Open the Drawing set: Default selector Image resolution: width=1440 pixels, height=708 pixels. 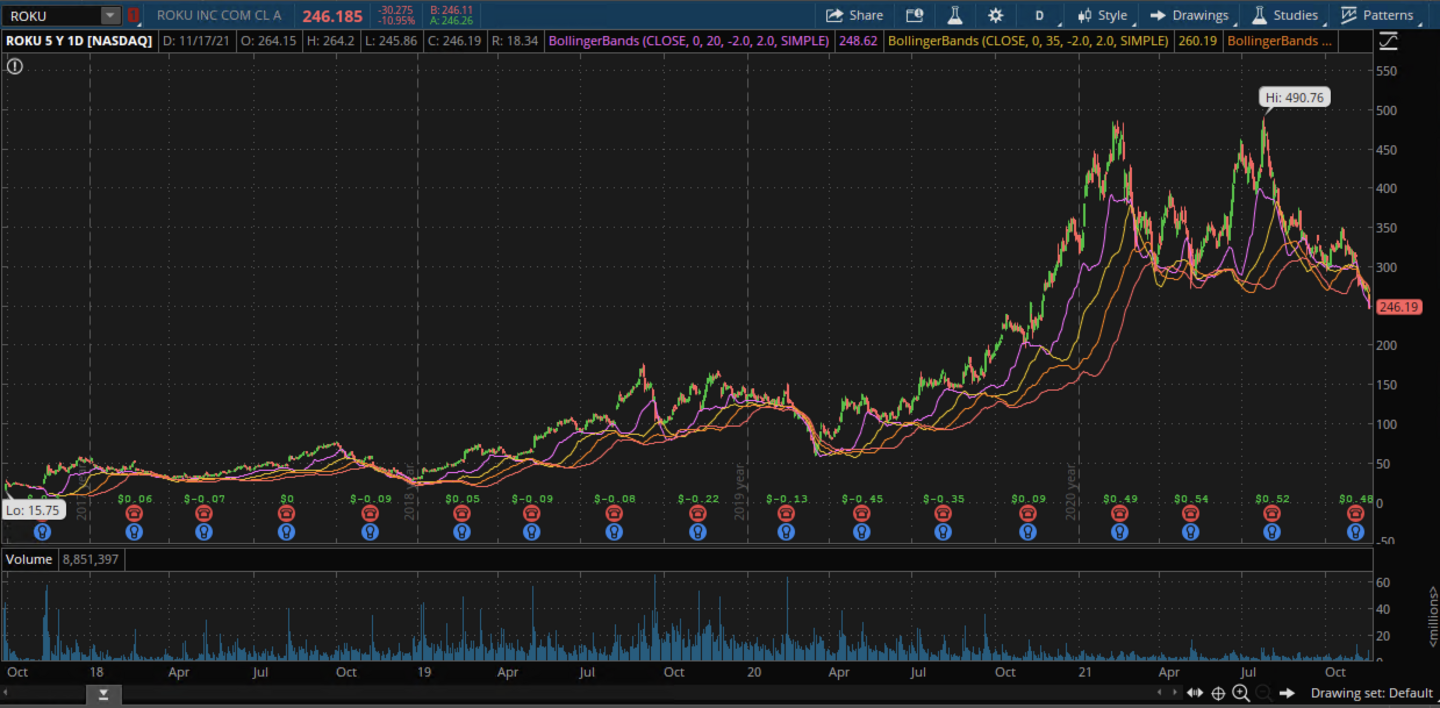coord(1372,693)
